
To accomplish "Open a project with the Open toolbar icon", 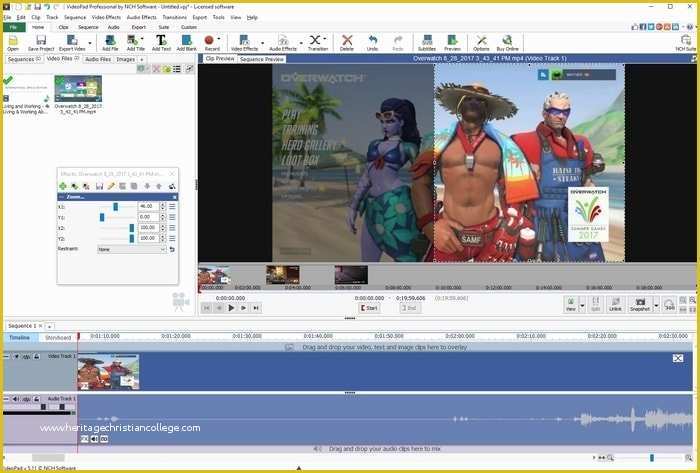I will (x=12, y=43).
